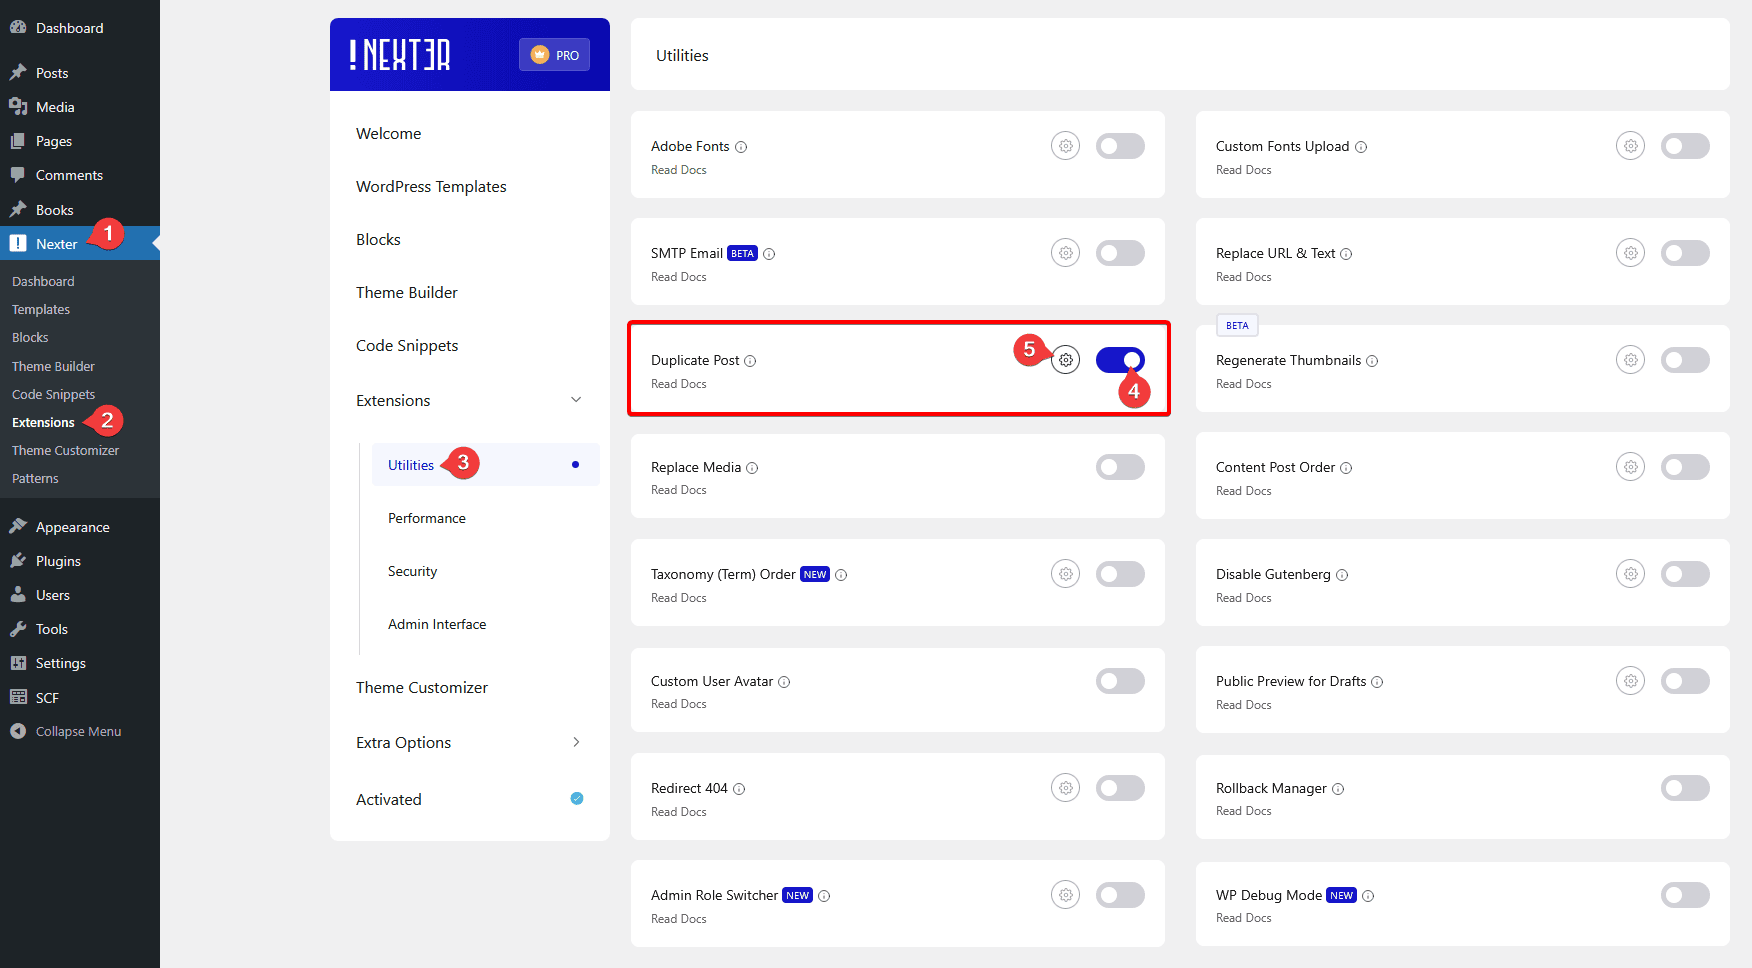The image size is (1752, 968).
Task: Click SMTP Email settings gear icon
Action: click(x=1066, y=253)
